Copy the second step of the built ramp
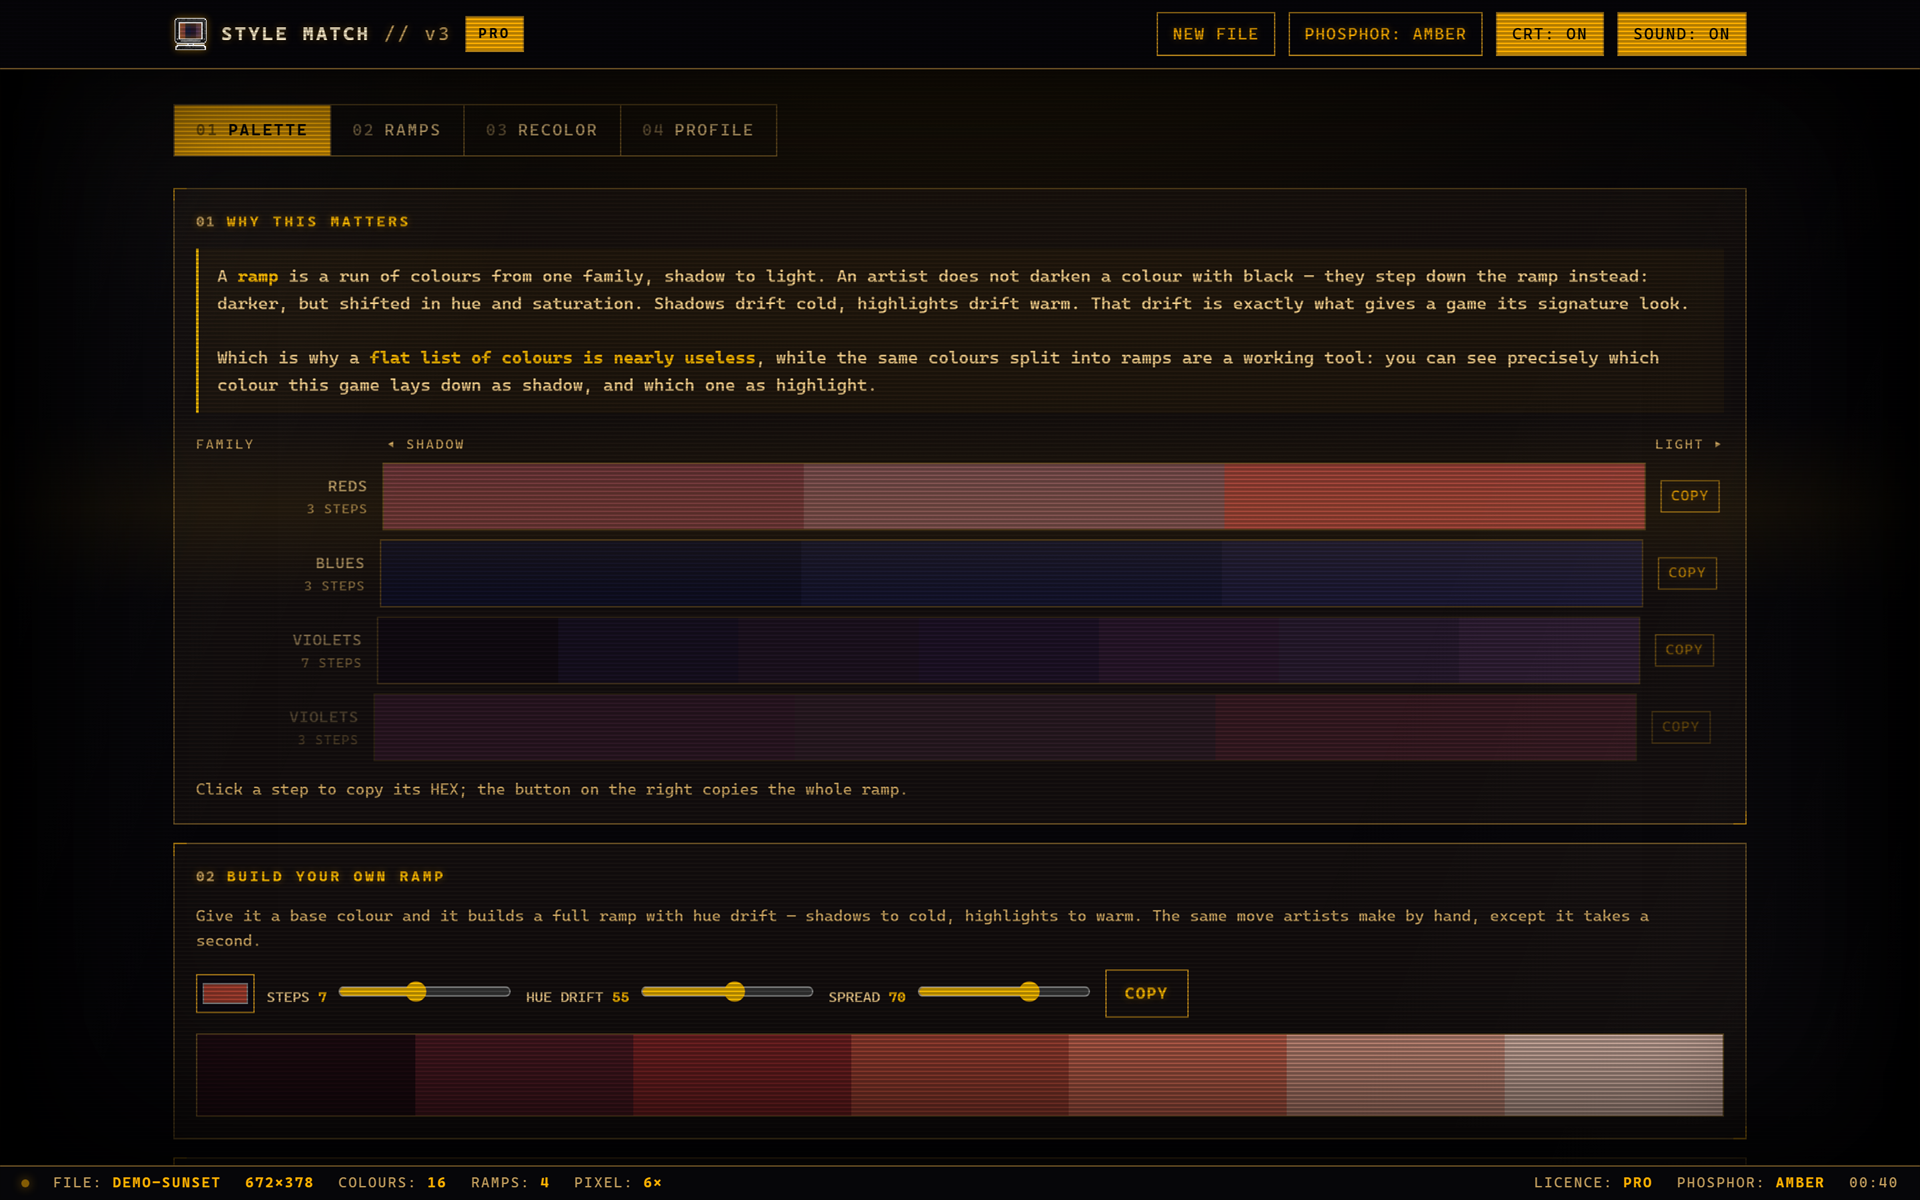Screen dimensions: 1920x1200 click(524, 1075)
